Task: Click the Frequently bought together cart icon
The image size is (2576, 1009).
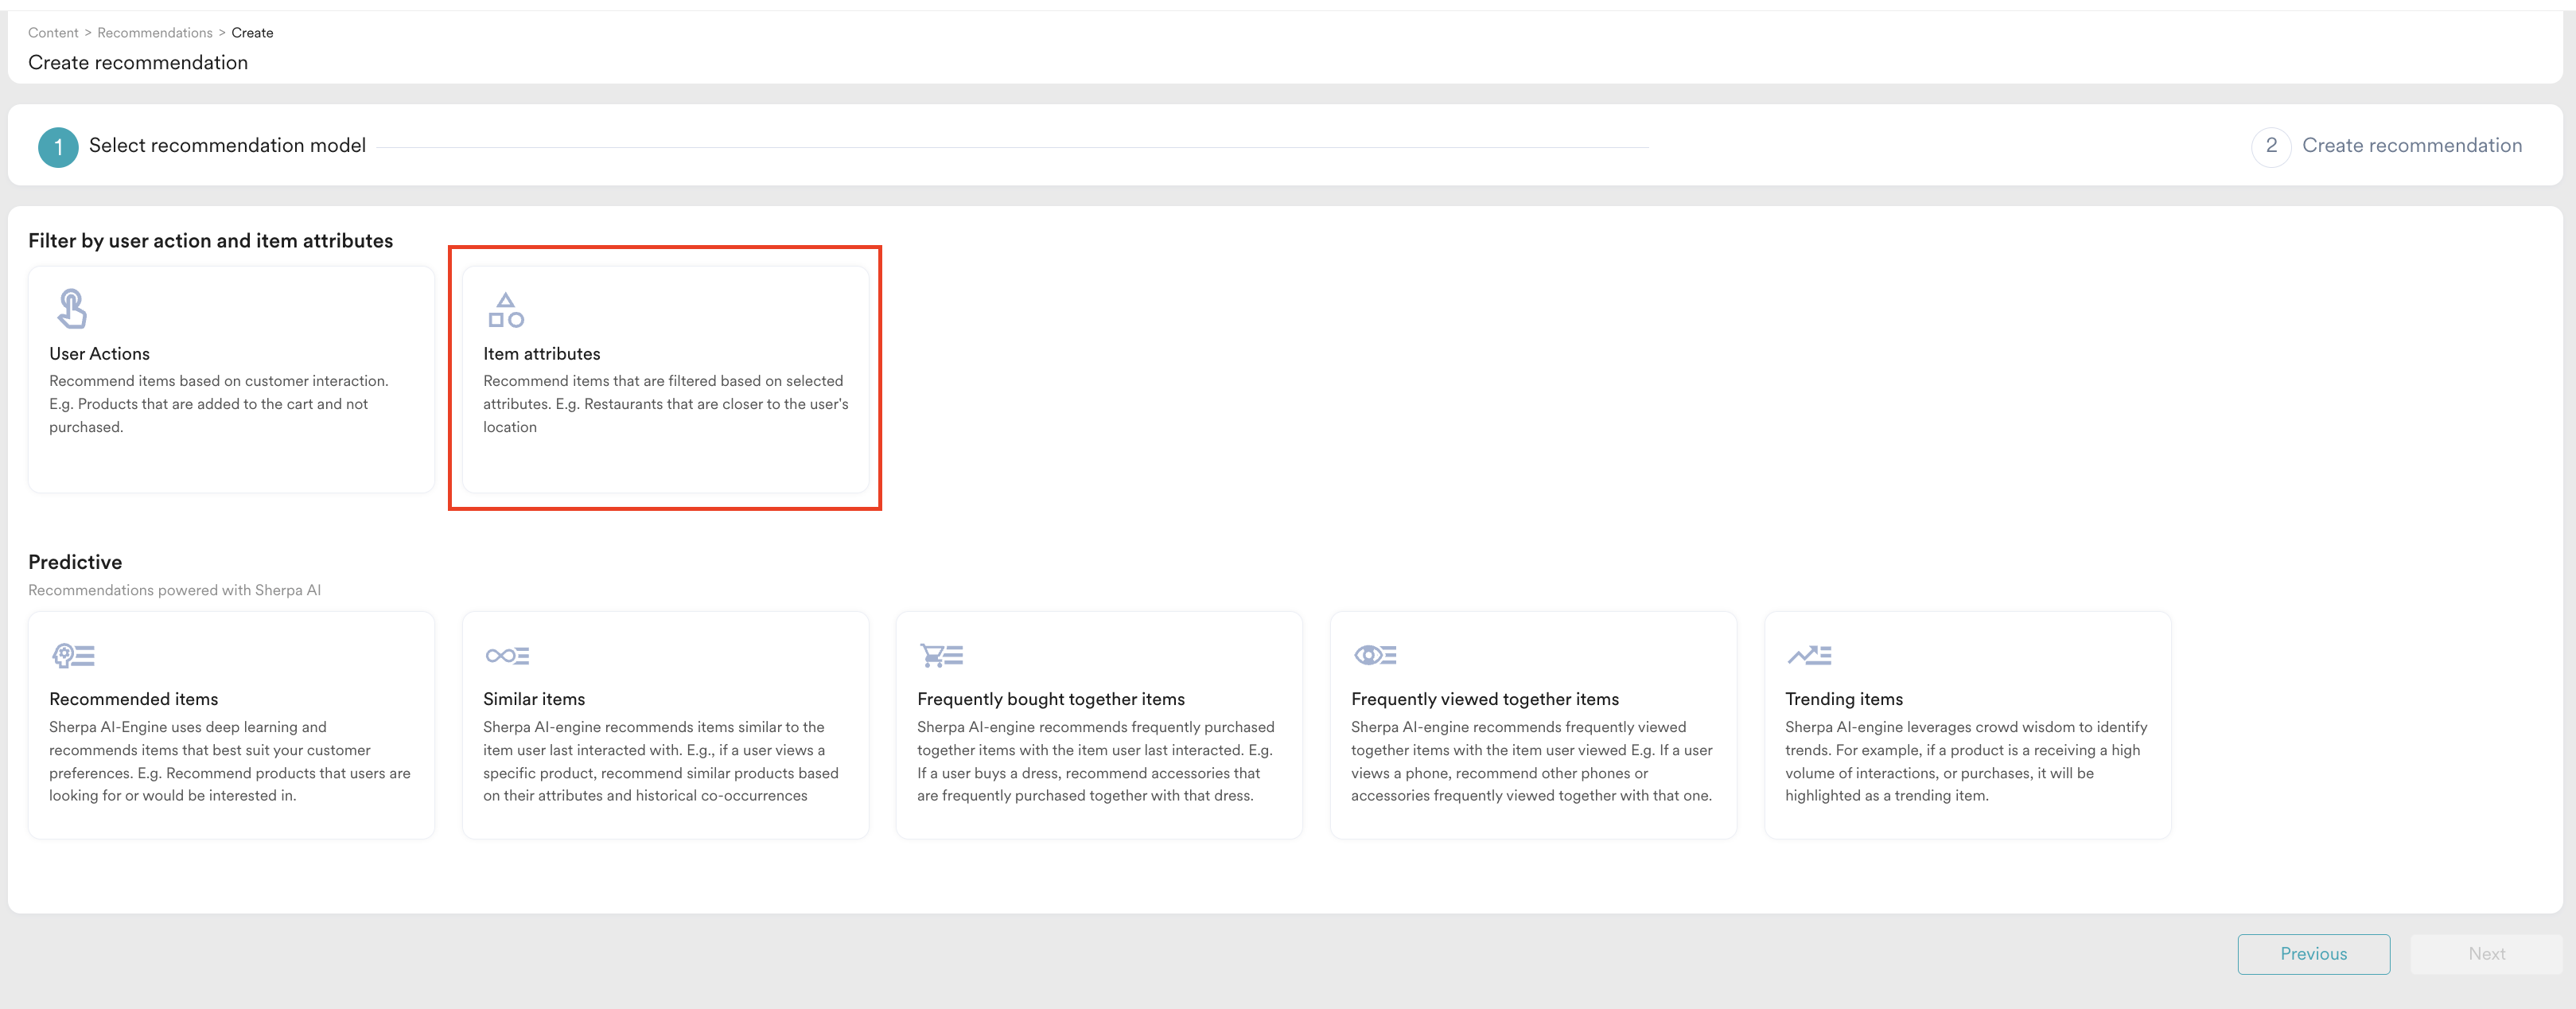Action: pyautogui.click(x=940, y=655)
